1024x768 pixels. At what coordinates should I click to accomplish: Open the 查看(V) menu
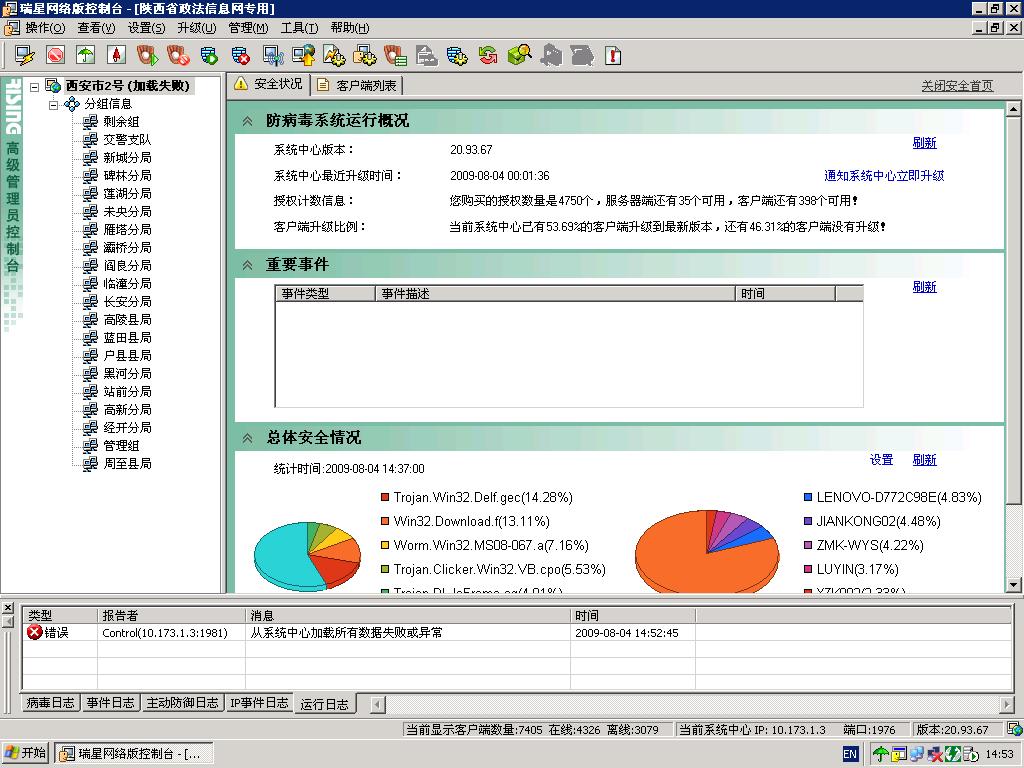tap(96, 28)
